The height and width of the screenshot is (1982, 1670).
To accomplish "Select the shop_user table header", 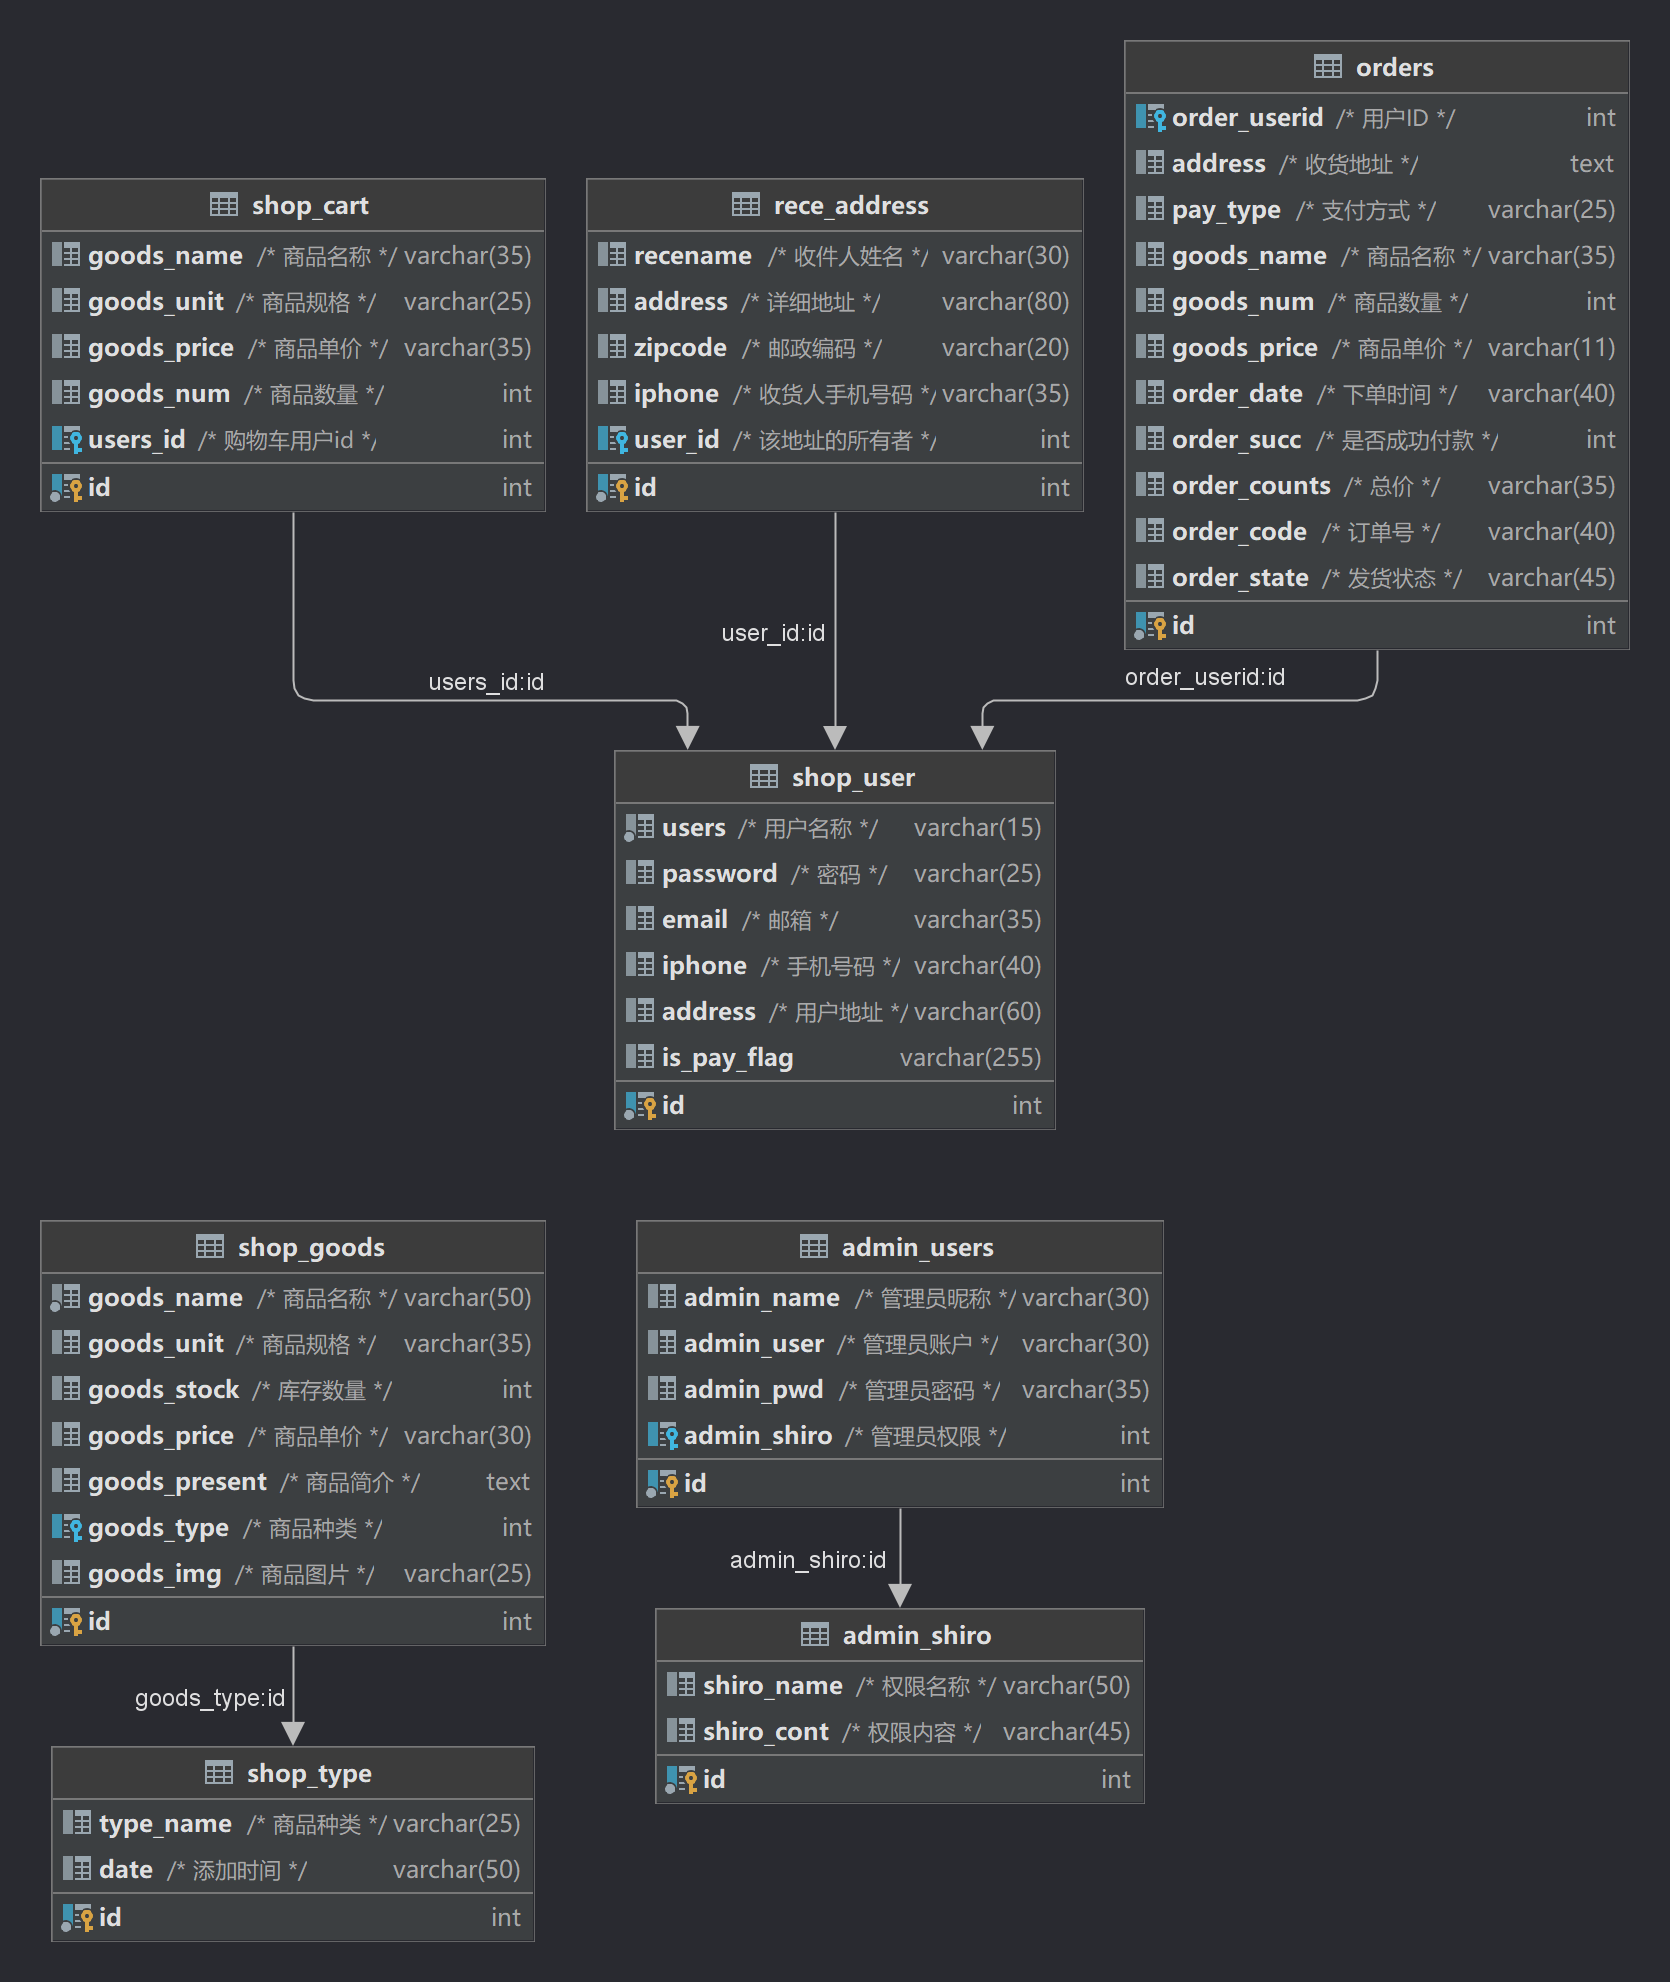I will coord(835,777).
